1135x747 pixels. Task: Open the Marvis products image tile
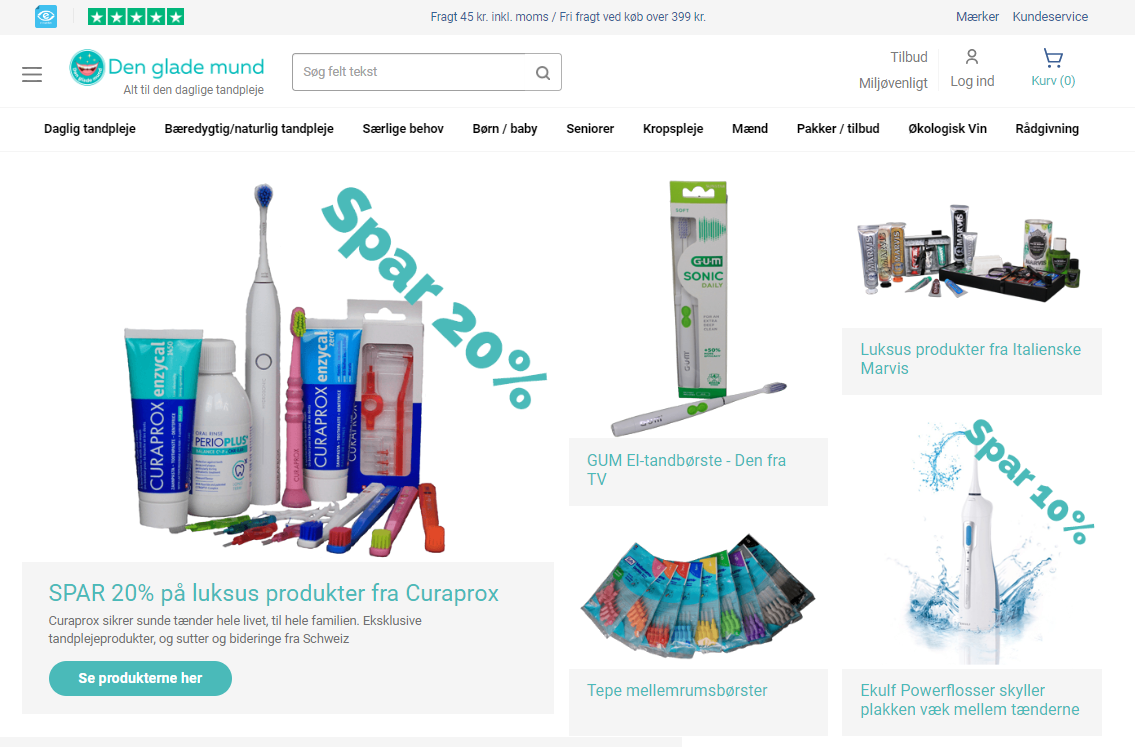[971, 253]
